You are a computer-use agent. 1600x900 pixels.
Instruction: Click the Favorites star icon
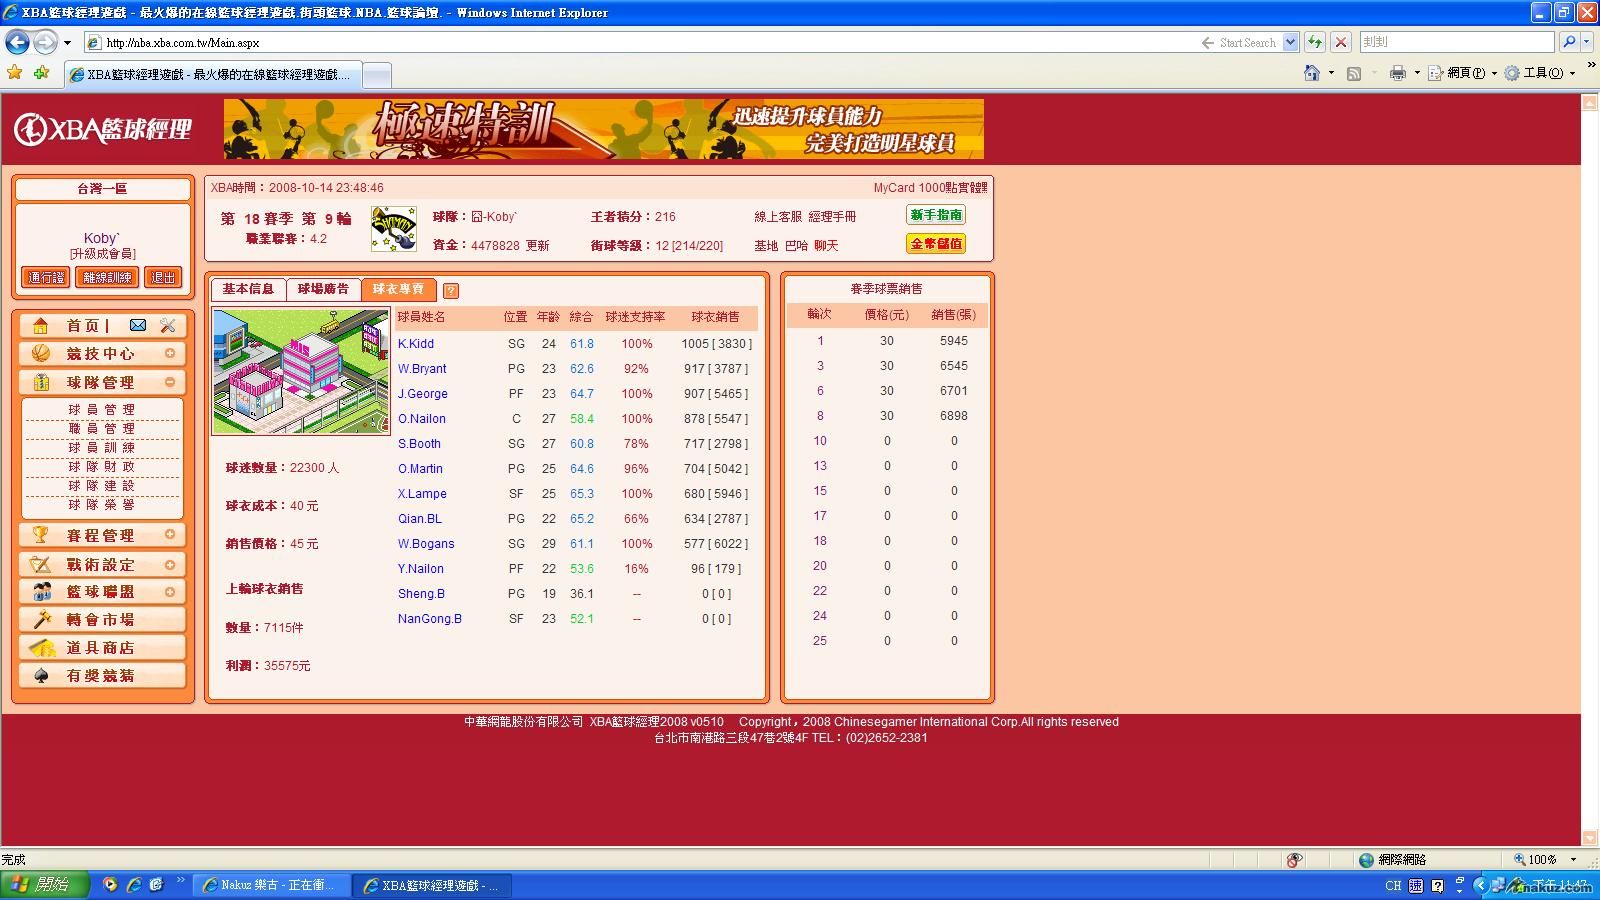(15, 73)
